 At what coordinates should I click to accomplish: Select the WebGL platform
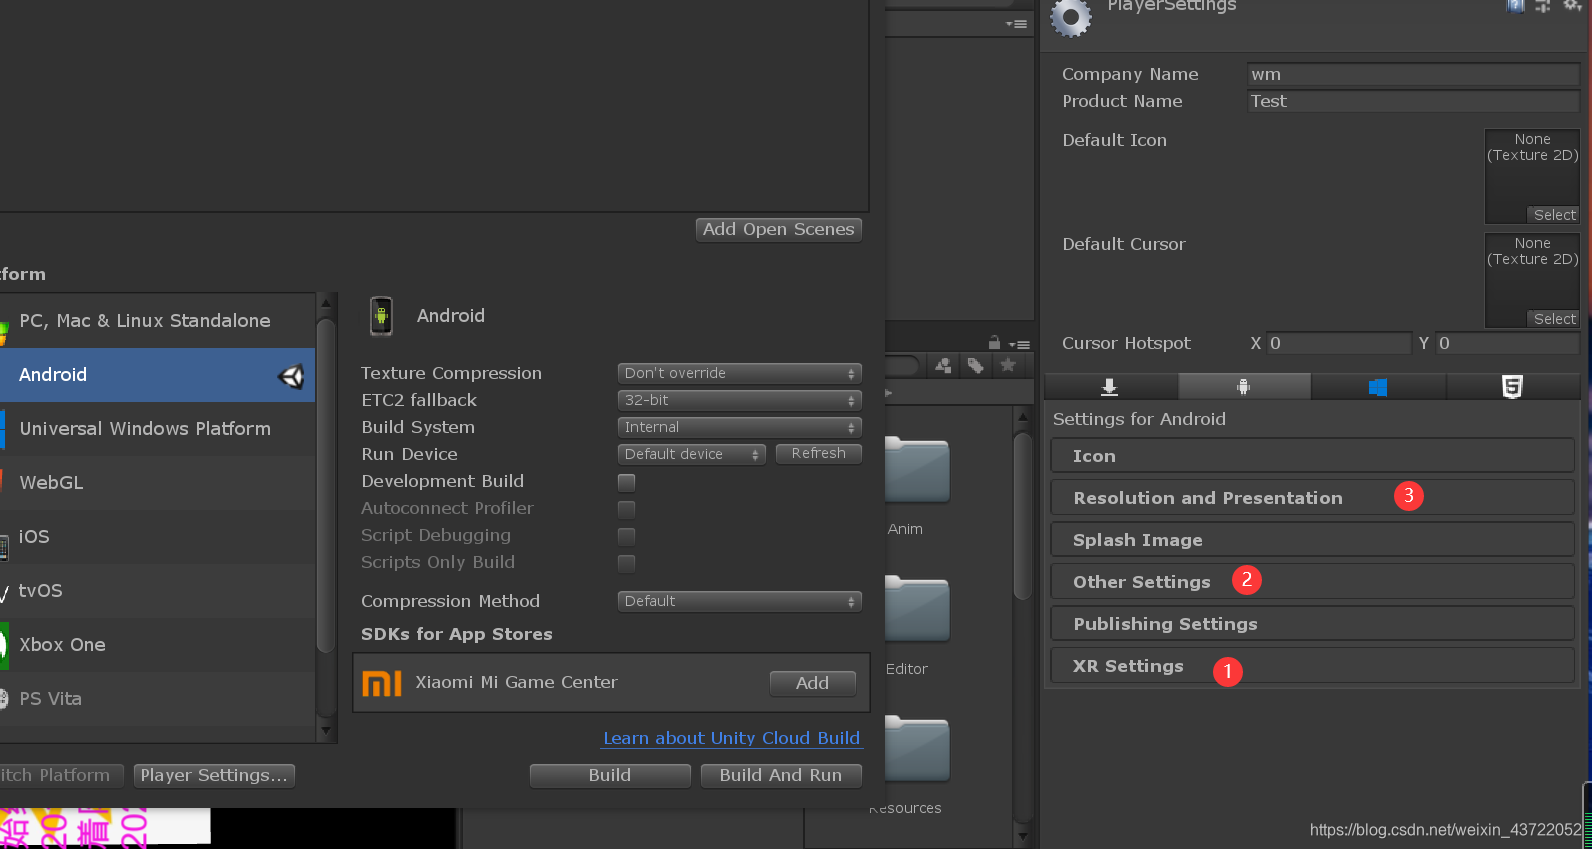pyautogui.click(x=157, y=483)
